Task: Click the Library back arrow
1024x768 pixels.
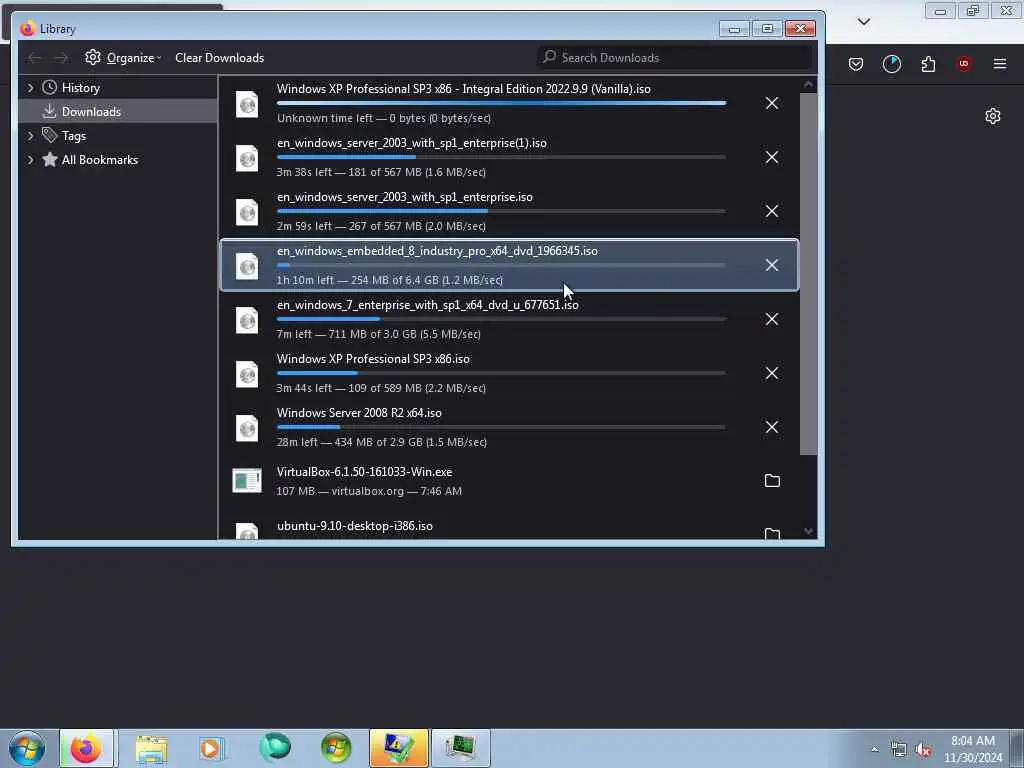Action: [x=35, y=58]
